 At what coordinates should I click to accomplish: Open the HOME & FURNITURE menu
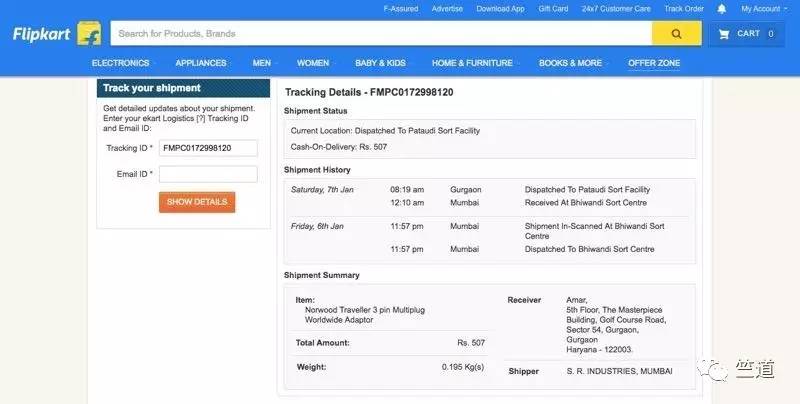[472, 63]
